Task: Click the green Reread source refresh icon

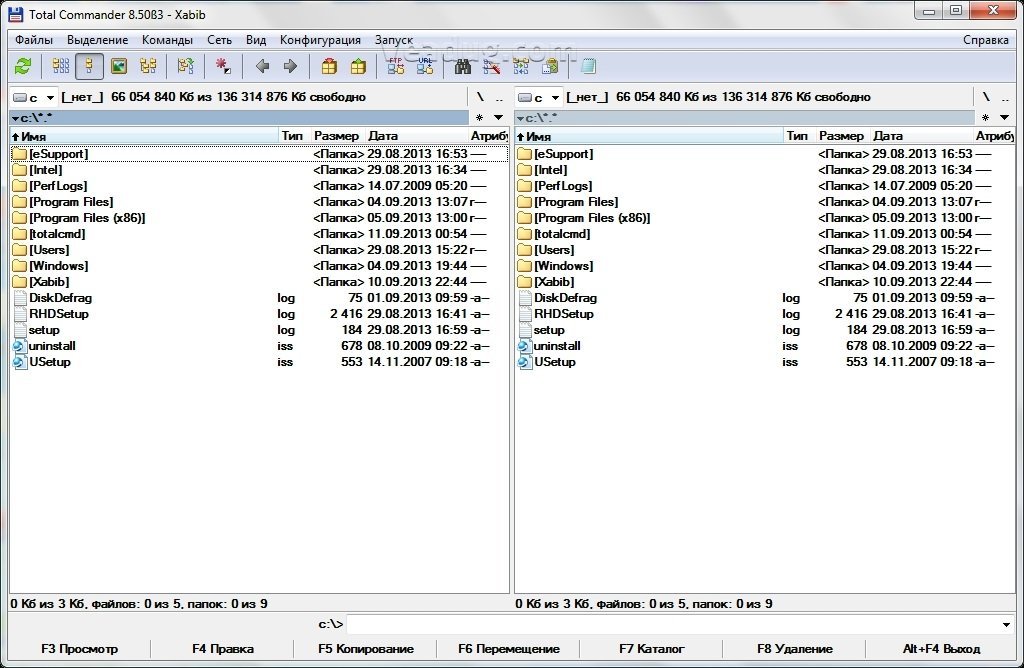Action: tap(23, 67)
